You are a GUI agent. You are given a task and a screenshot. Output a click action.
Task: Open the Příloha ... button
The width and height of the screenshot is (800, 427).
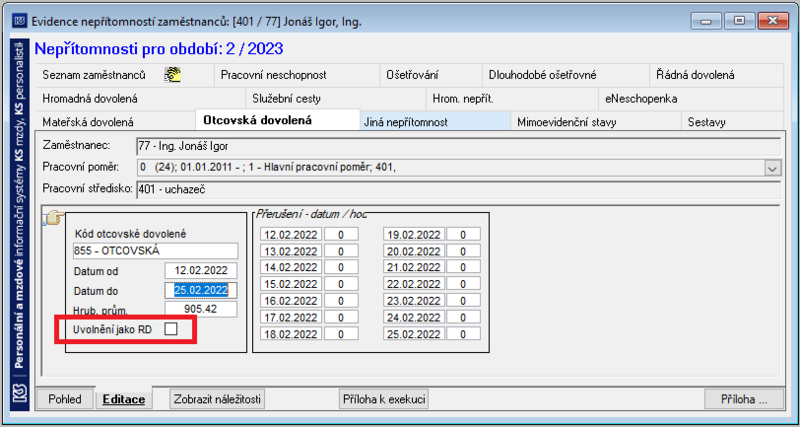tap(744, 399)
